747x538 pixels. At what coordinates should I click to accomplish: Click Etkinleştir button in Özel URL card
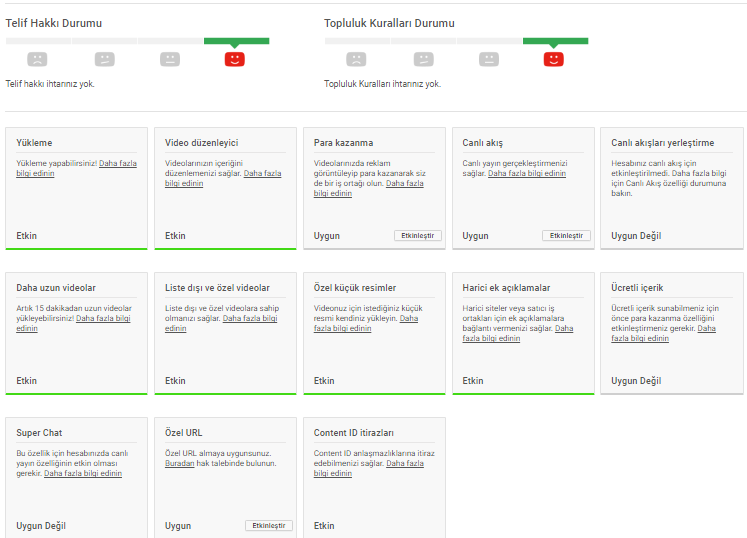point(269,525)
